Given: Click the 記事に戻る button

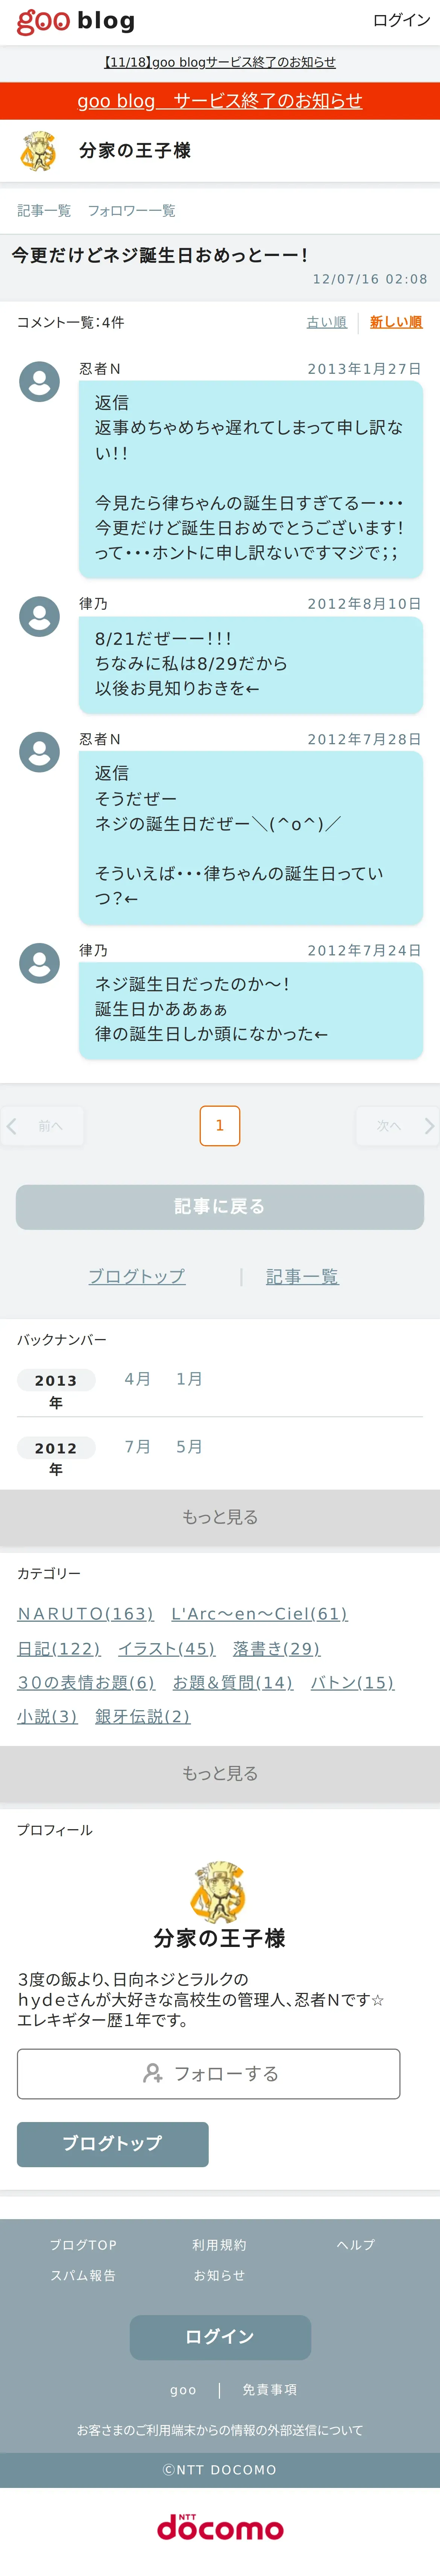Looking at the screenshot, I should [220, 1207].
